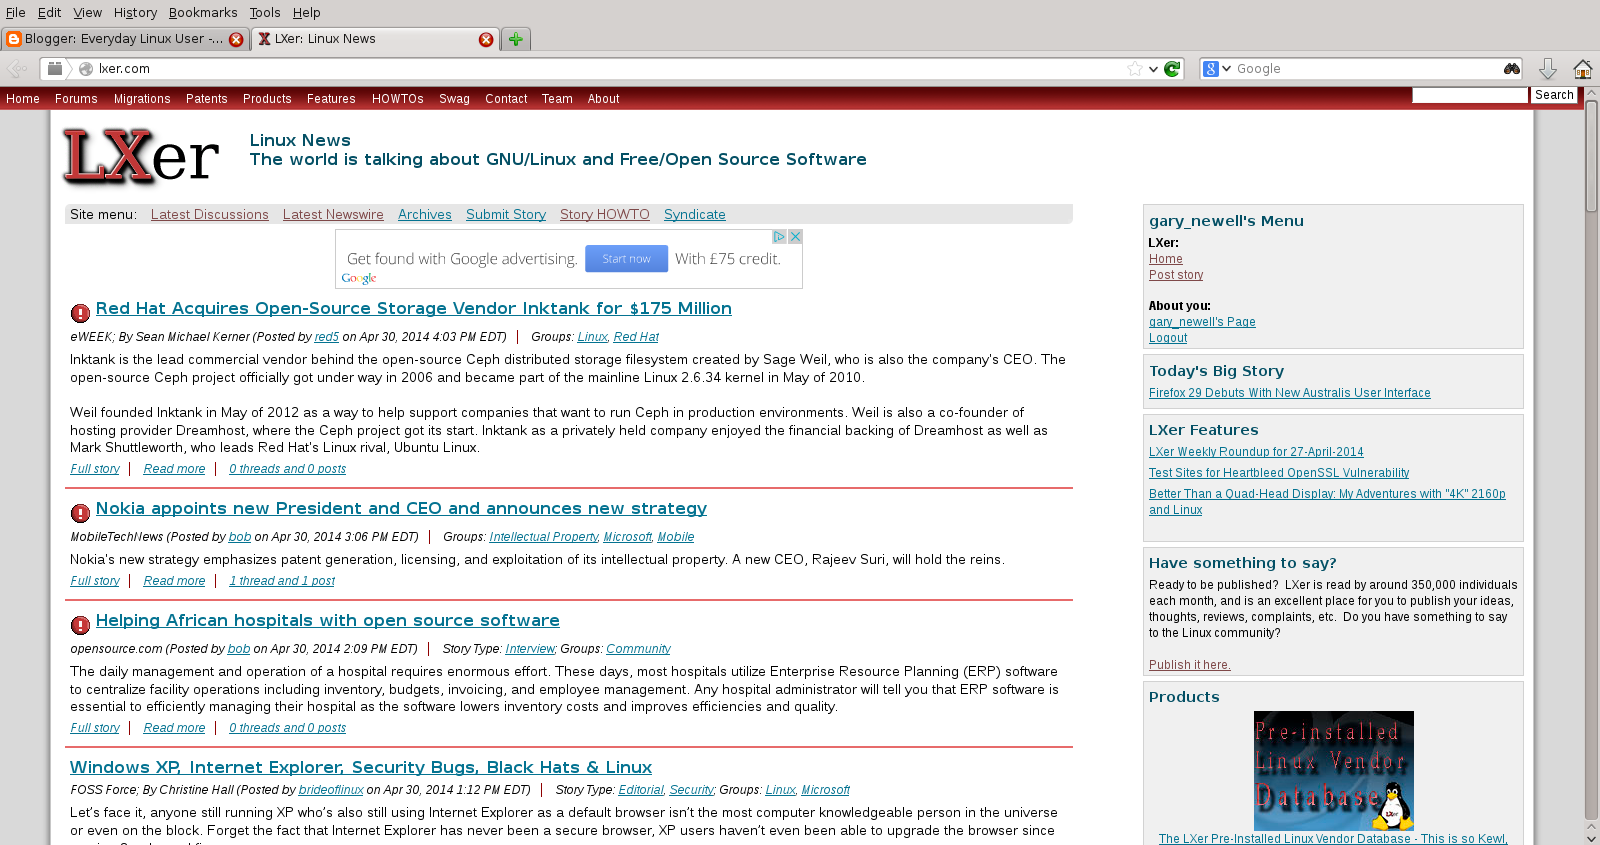Open the URL history dropdown arrow
The height and width of the screenshot is (845, 1600).
pos(1153,69)
